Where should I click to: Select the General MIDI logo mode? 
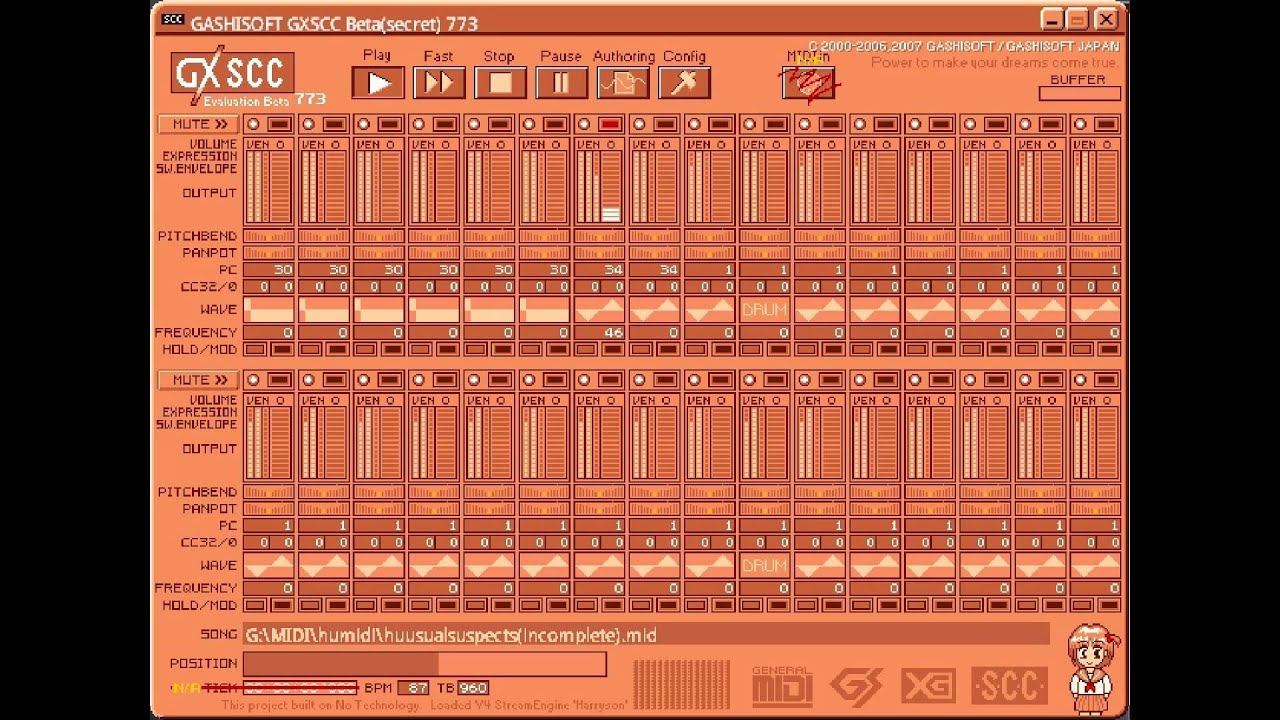pos(781,686)
